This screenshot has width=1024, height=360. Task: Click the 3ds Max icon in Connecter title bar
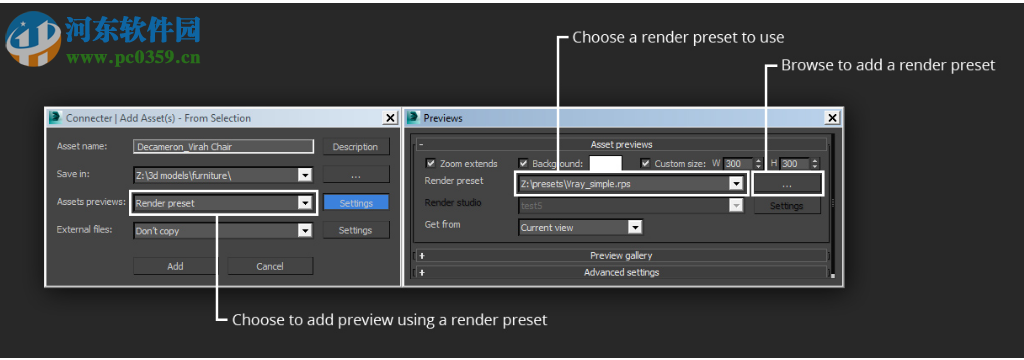click(x=56, y=118)
